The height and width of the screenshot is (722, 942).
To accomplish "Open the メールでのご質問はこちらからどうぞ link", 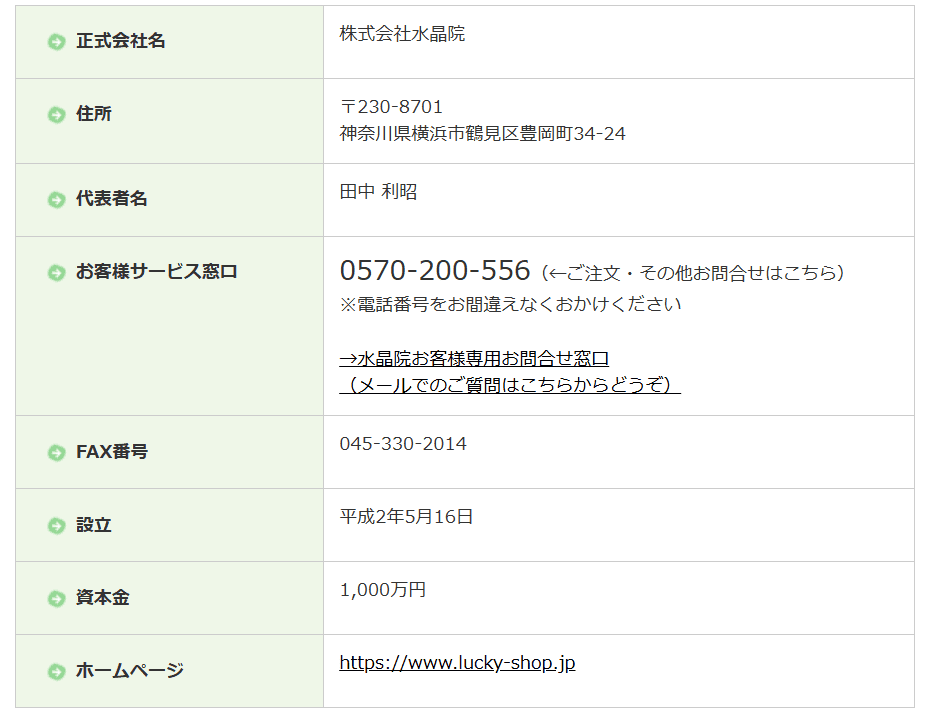I will (510, 385).
